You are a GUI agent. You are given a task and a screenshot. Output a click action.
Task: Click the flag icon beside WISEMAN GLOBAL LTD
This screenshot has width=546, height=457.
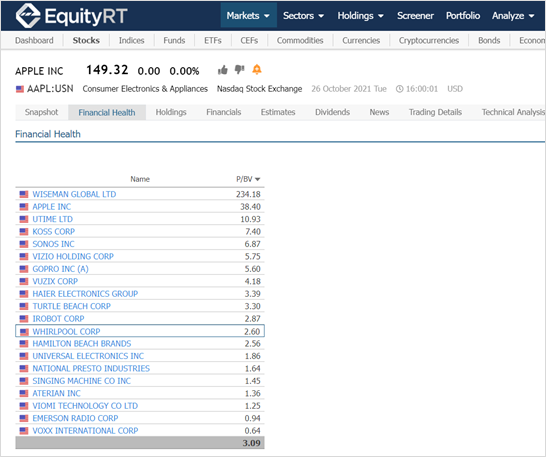[24, 194]
